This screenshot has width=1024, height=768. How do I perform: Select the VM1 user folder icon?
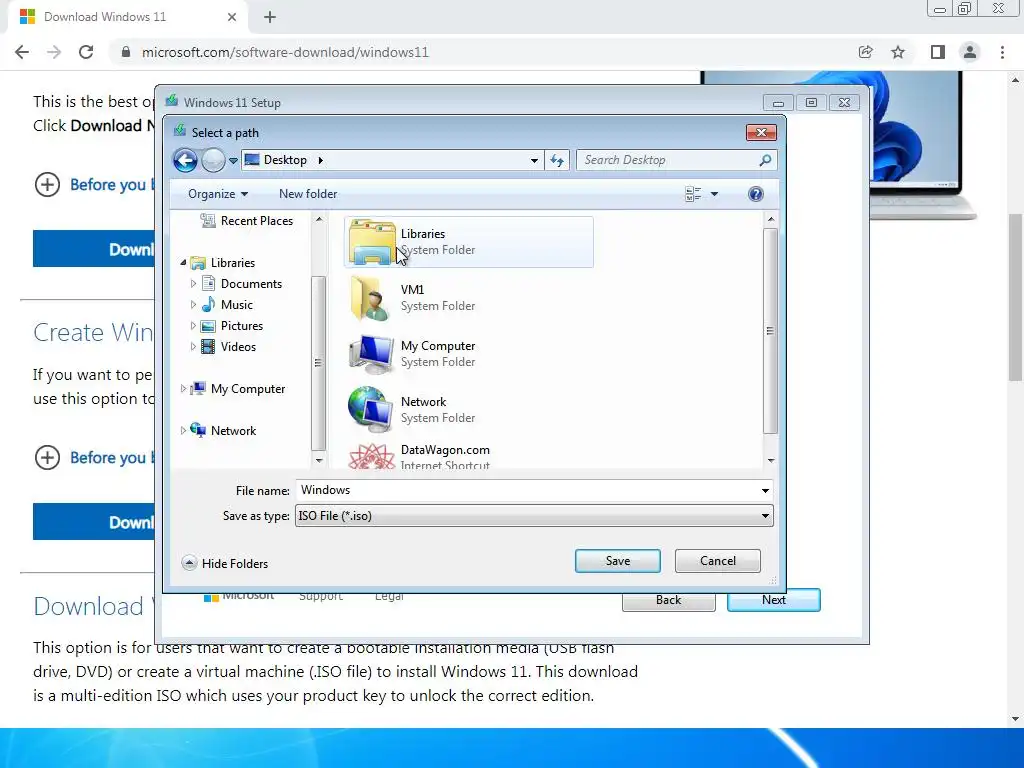(371, 298)
